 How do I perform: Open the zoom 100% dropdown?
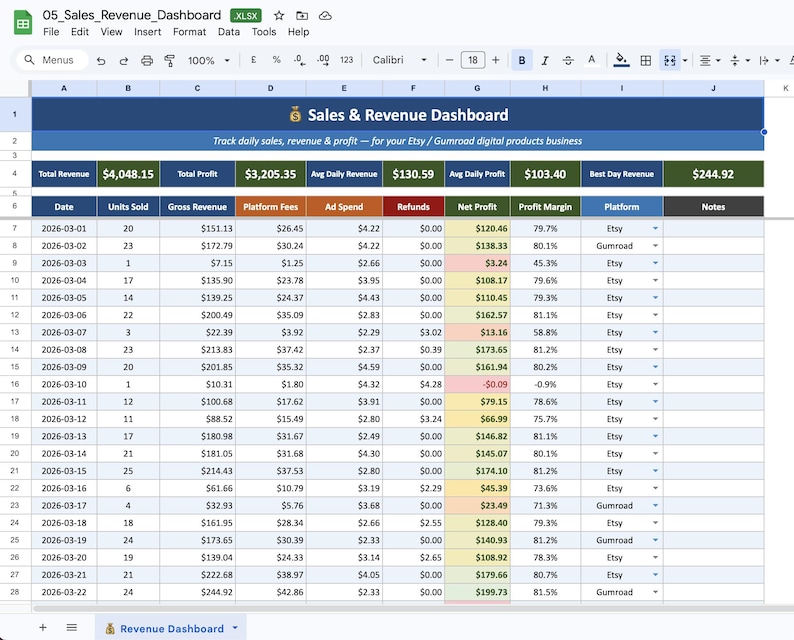(209, 61)
